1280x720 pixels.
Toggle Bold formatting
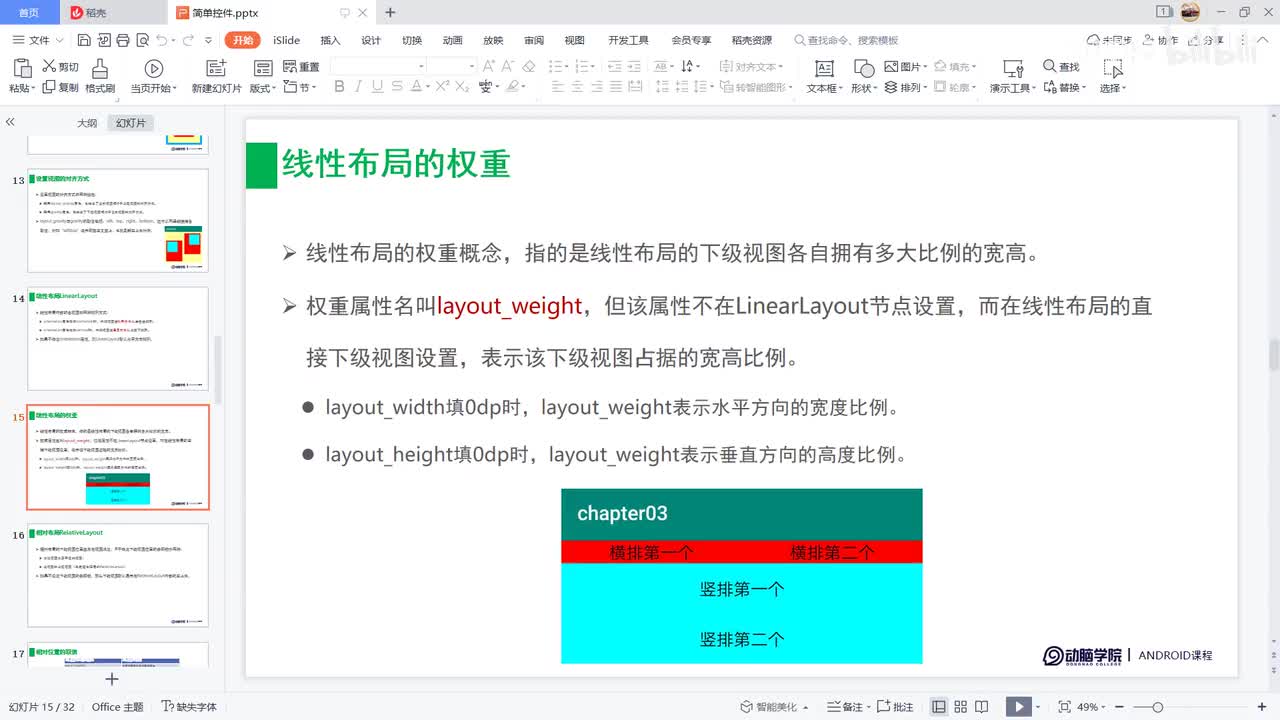(339, 87)
